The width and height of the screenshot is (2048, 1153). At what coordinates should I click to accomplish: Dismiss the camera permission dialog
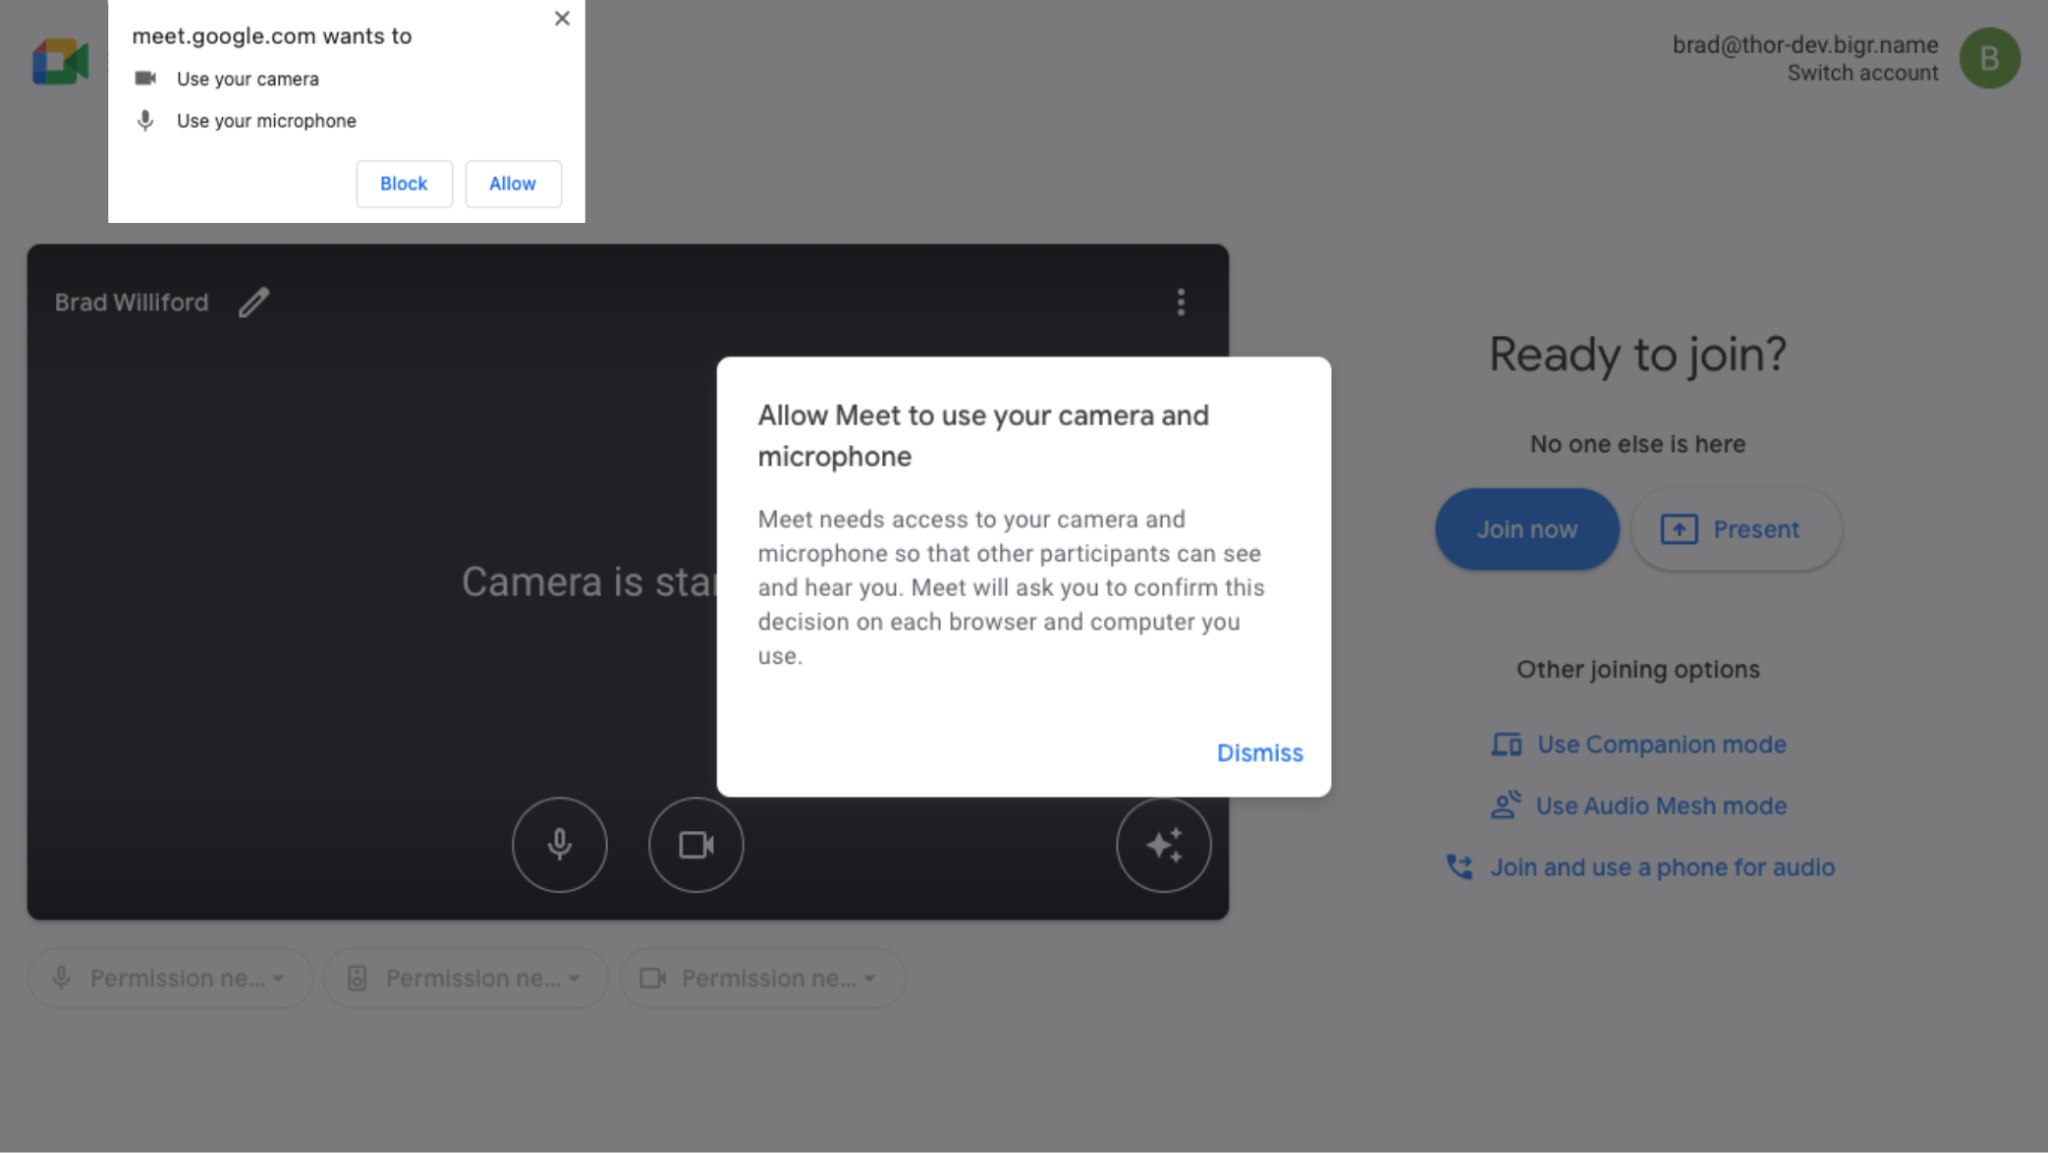[1259, 752]
